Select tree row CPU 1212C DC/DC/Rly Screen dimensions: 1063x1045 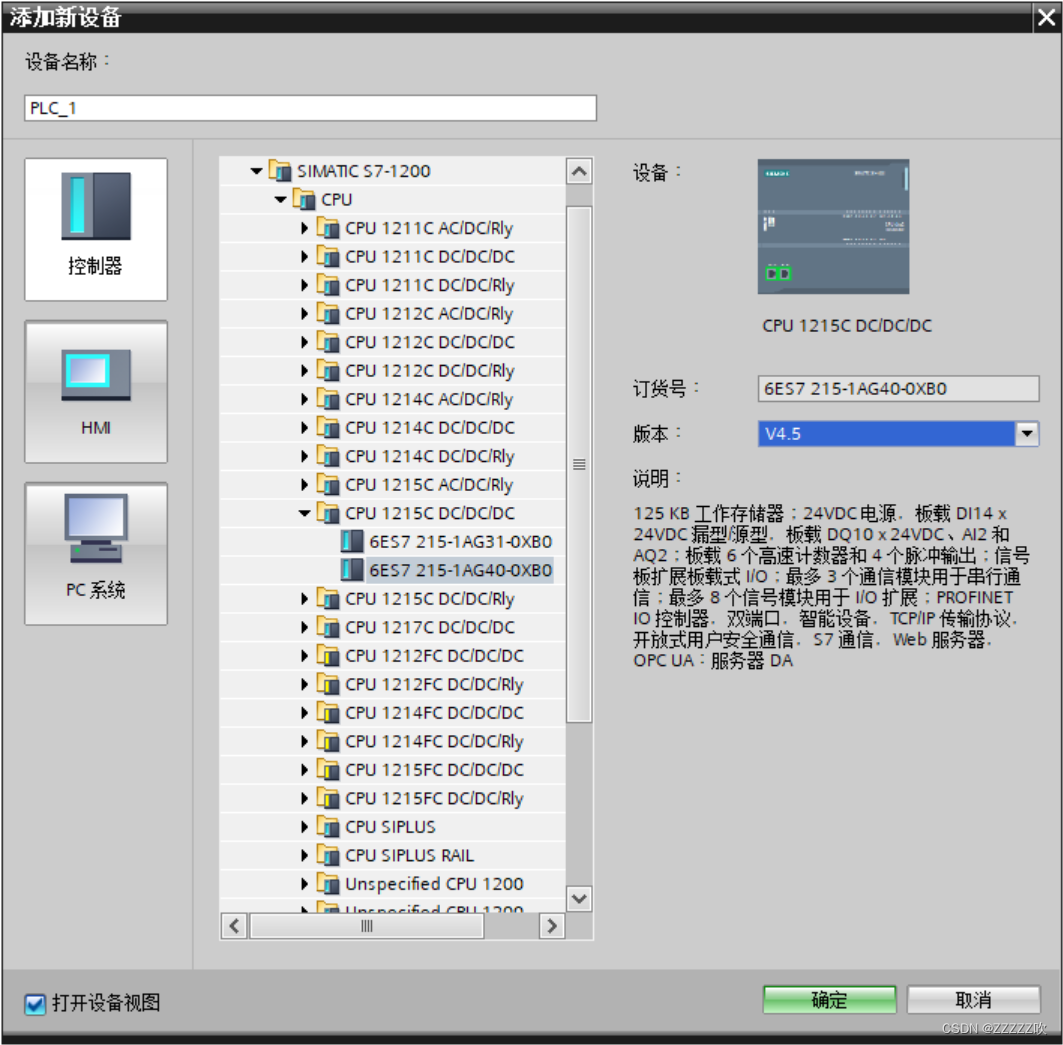pos(392,370)
